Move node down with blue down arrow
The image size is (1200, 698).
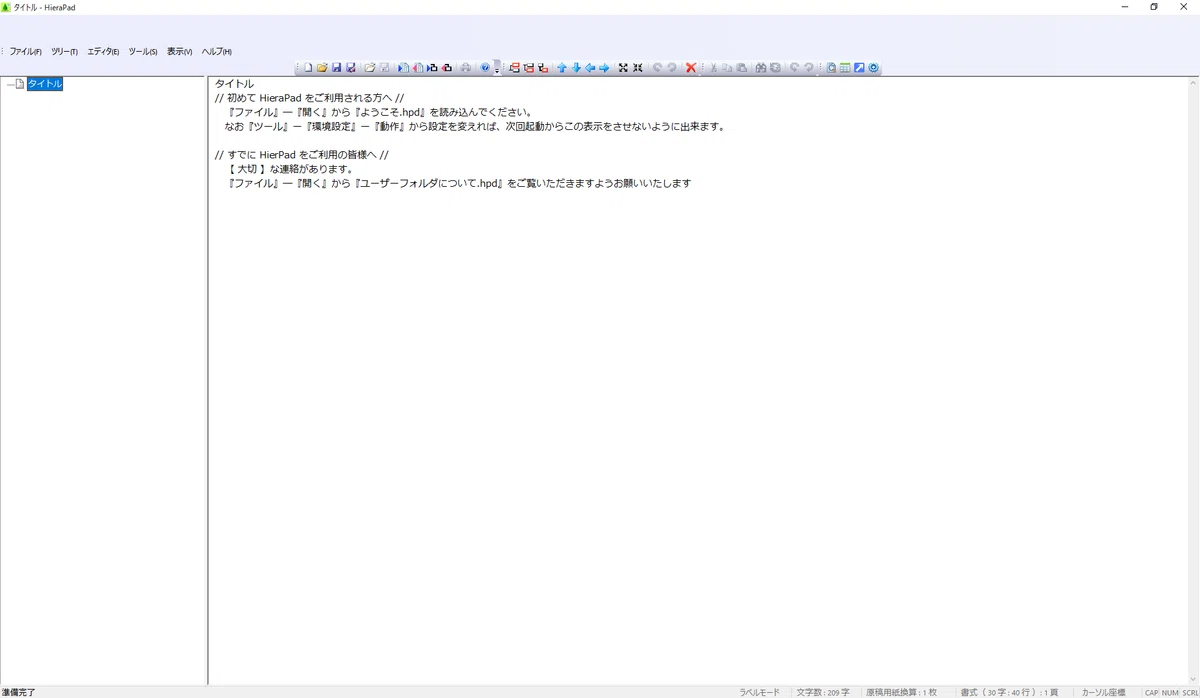pos(576,68)
